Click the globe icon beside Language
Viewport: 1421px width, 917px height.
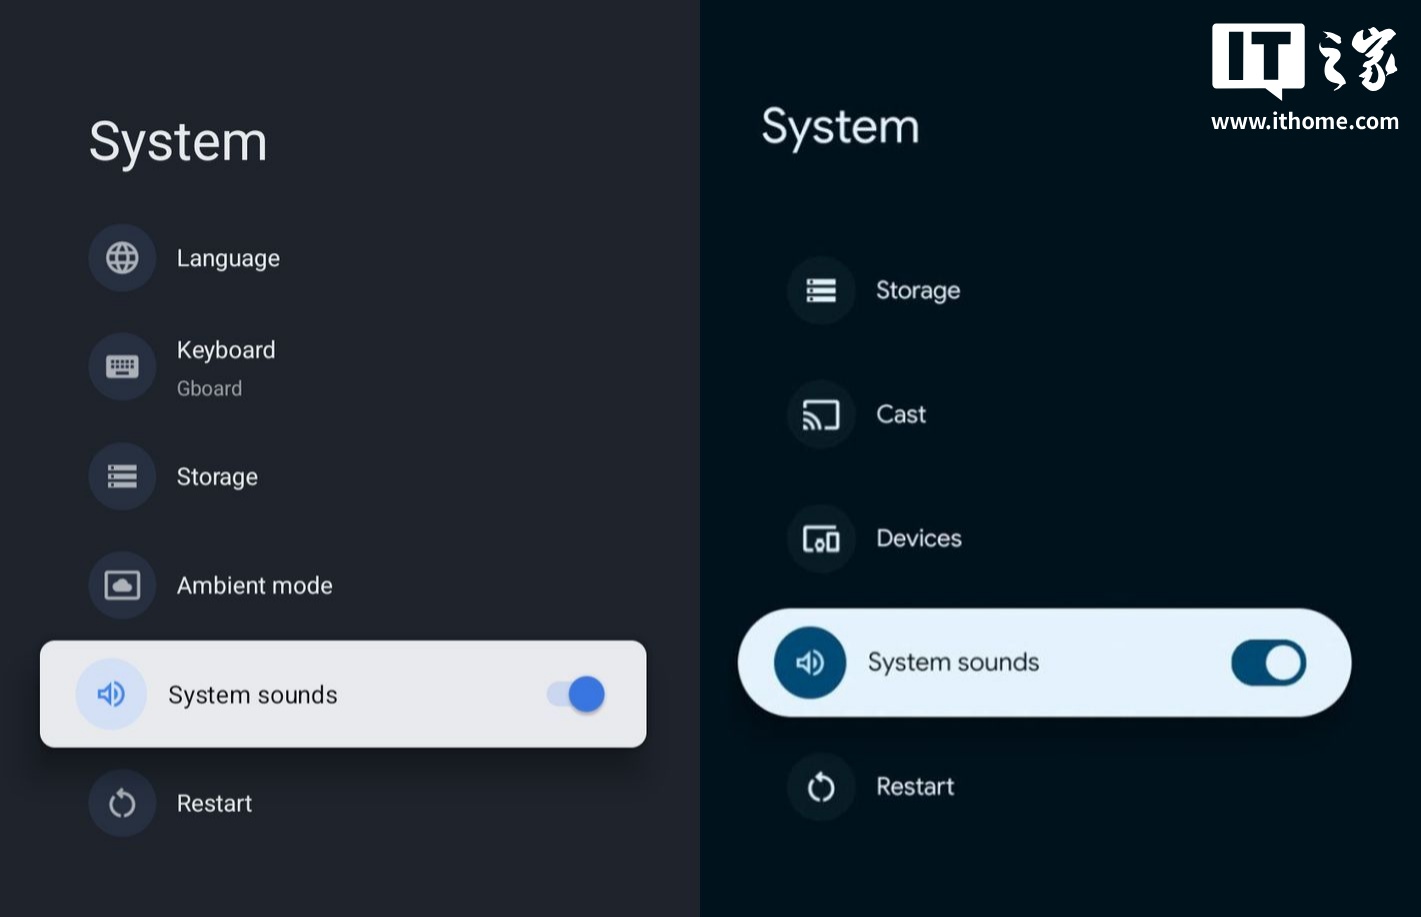tap(122, 258)
